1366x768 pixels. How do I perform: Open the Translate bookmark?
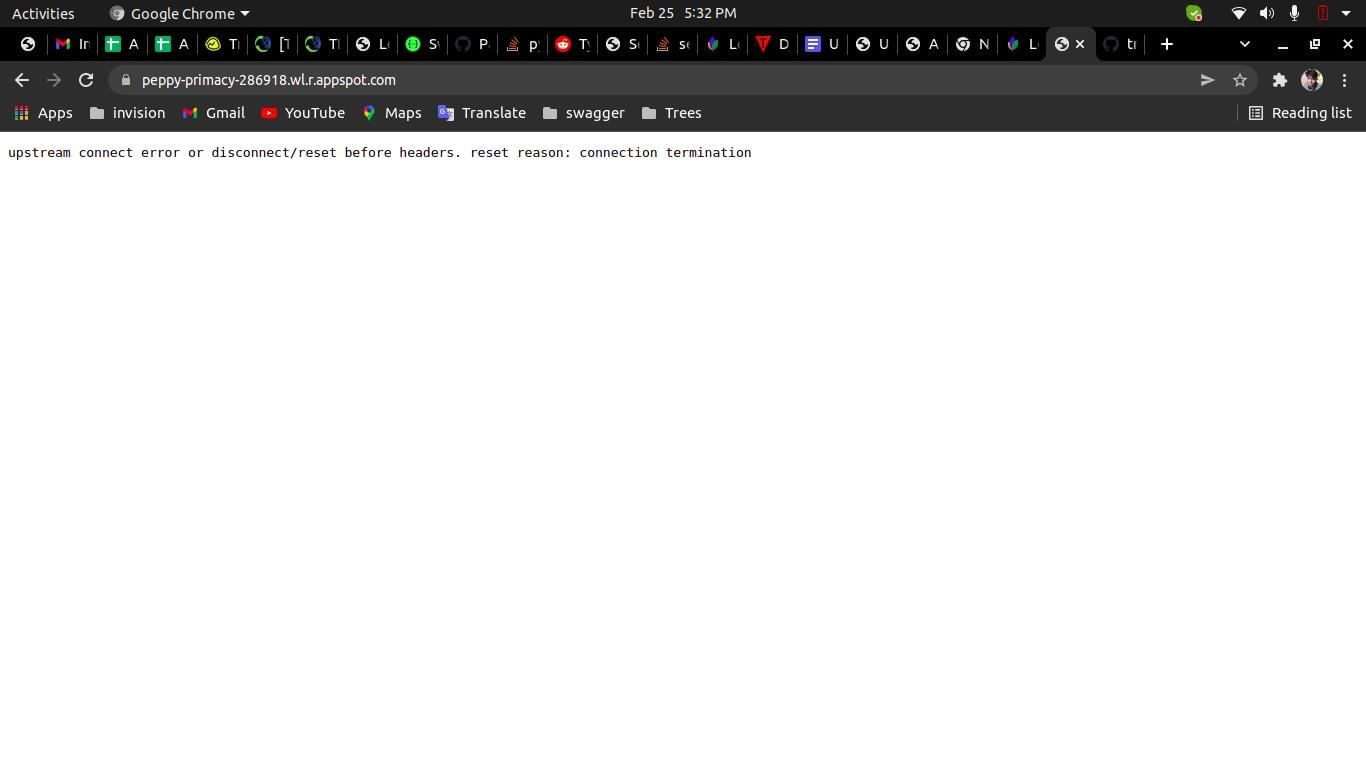[482, 113]
